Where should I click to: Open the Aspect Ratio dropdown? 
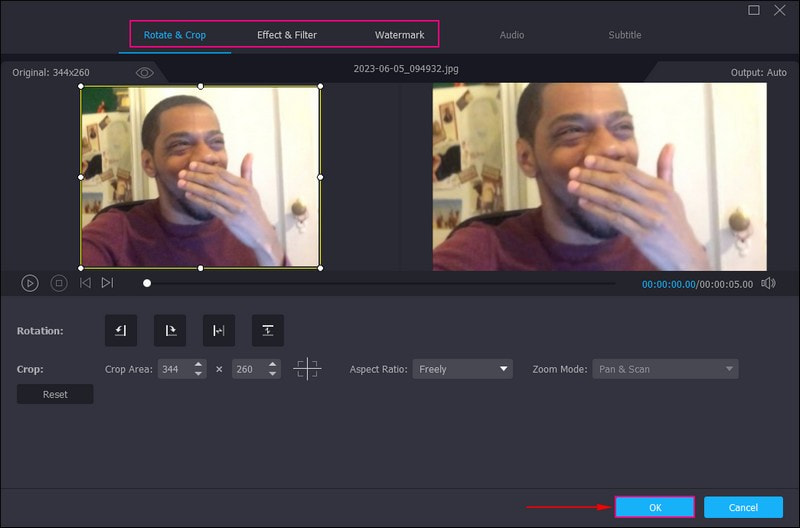click(463, 369)
